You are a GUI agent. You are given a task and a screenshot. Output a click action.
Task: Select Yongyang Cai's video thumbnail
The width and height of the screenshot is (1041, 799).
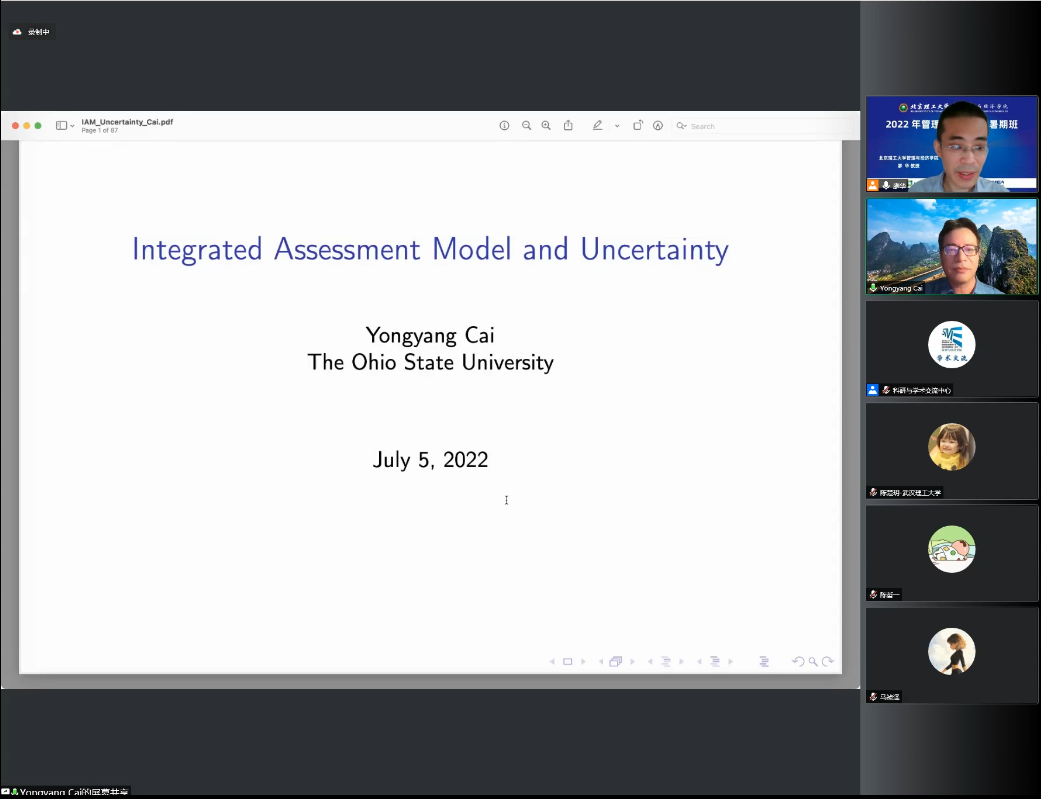tap(951, 246)
